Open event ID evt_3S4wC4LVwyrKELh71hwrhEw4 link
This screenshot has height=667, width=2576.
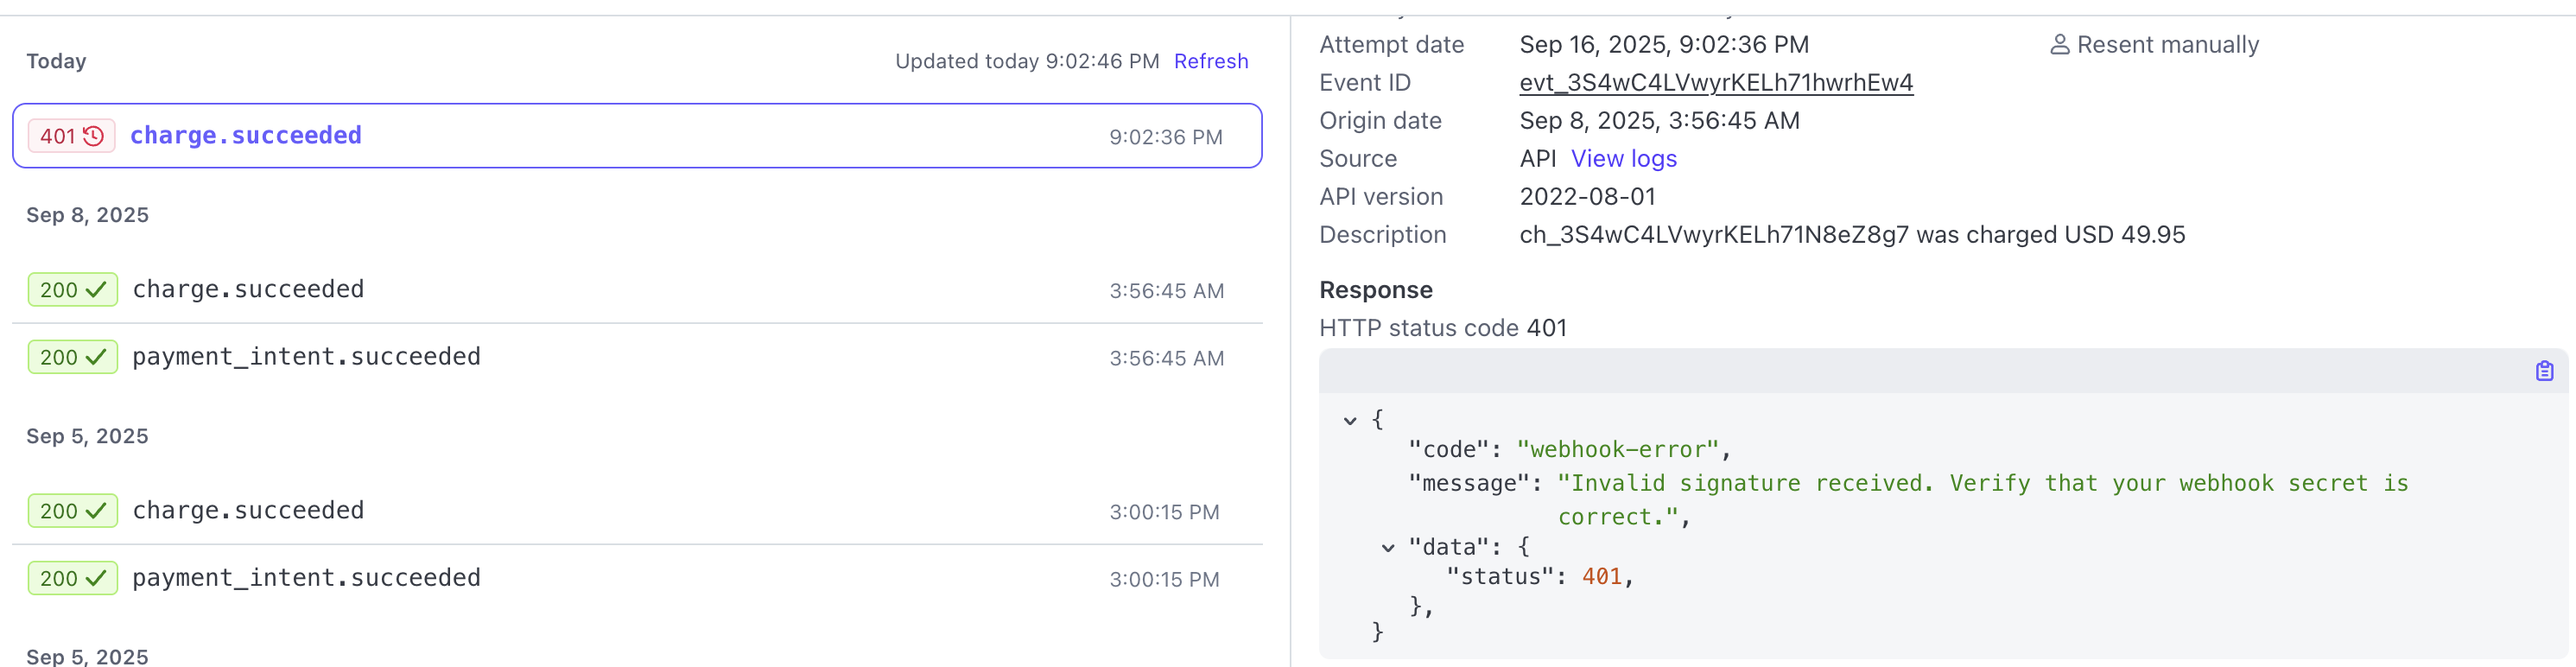(1716, 83)
